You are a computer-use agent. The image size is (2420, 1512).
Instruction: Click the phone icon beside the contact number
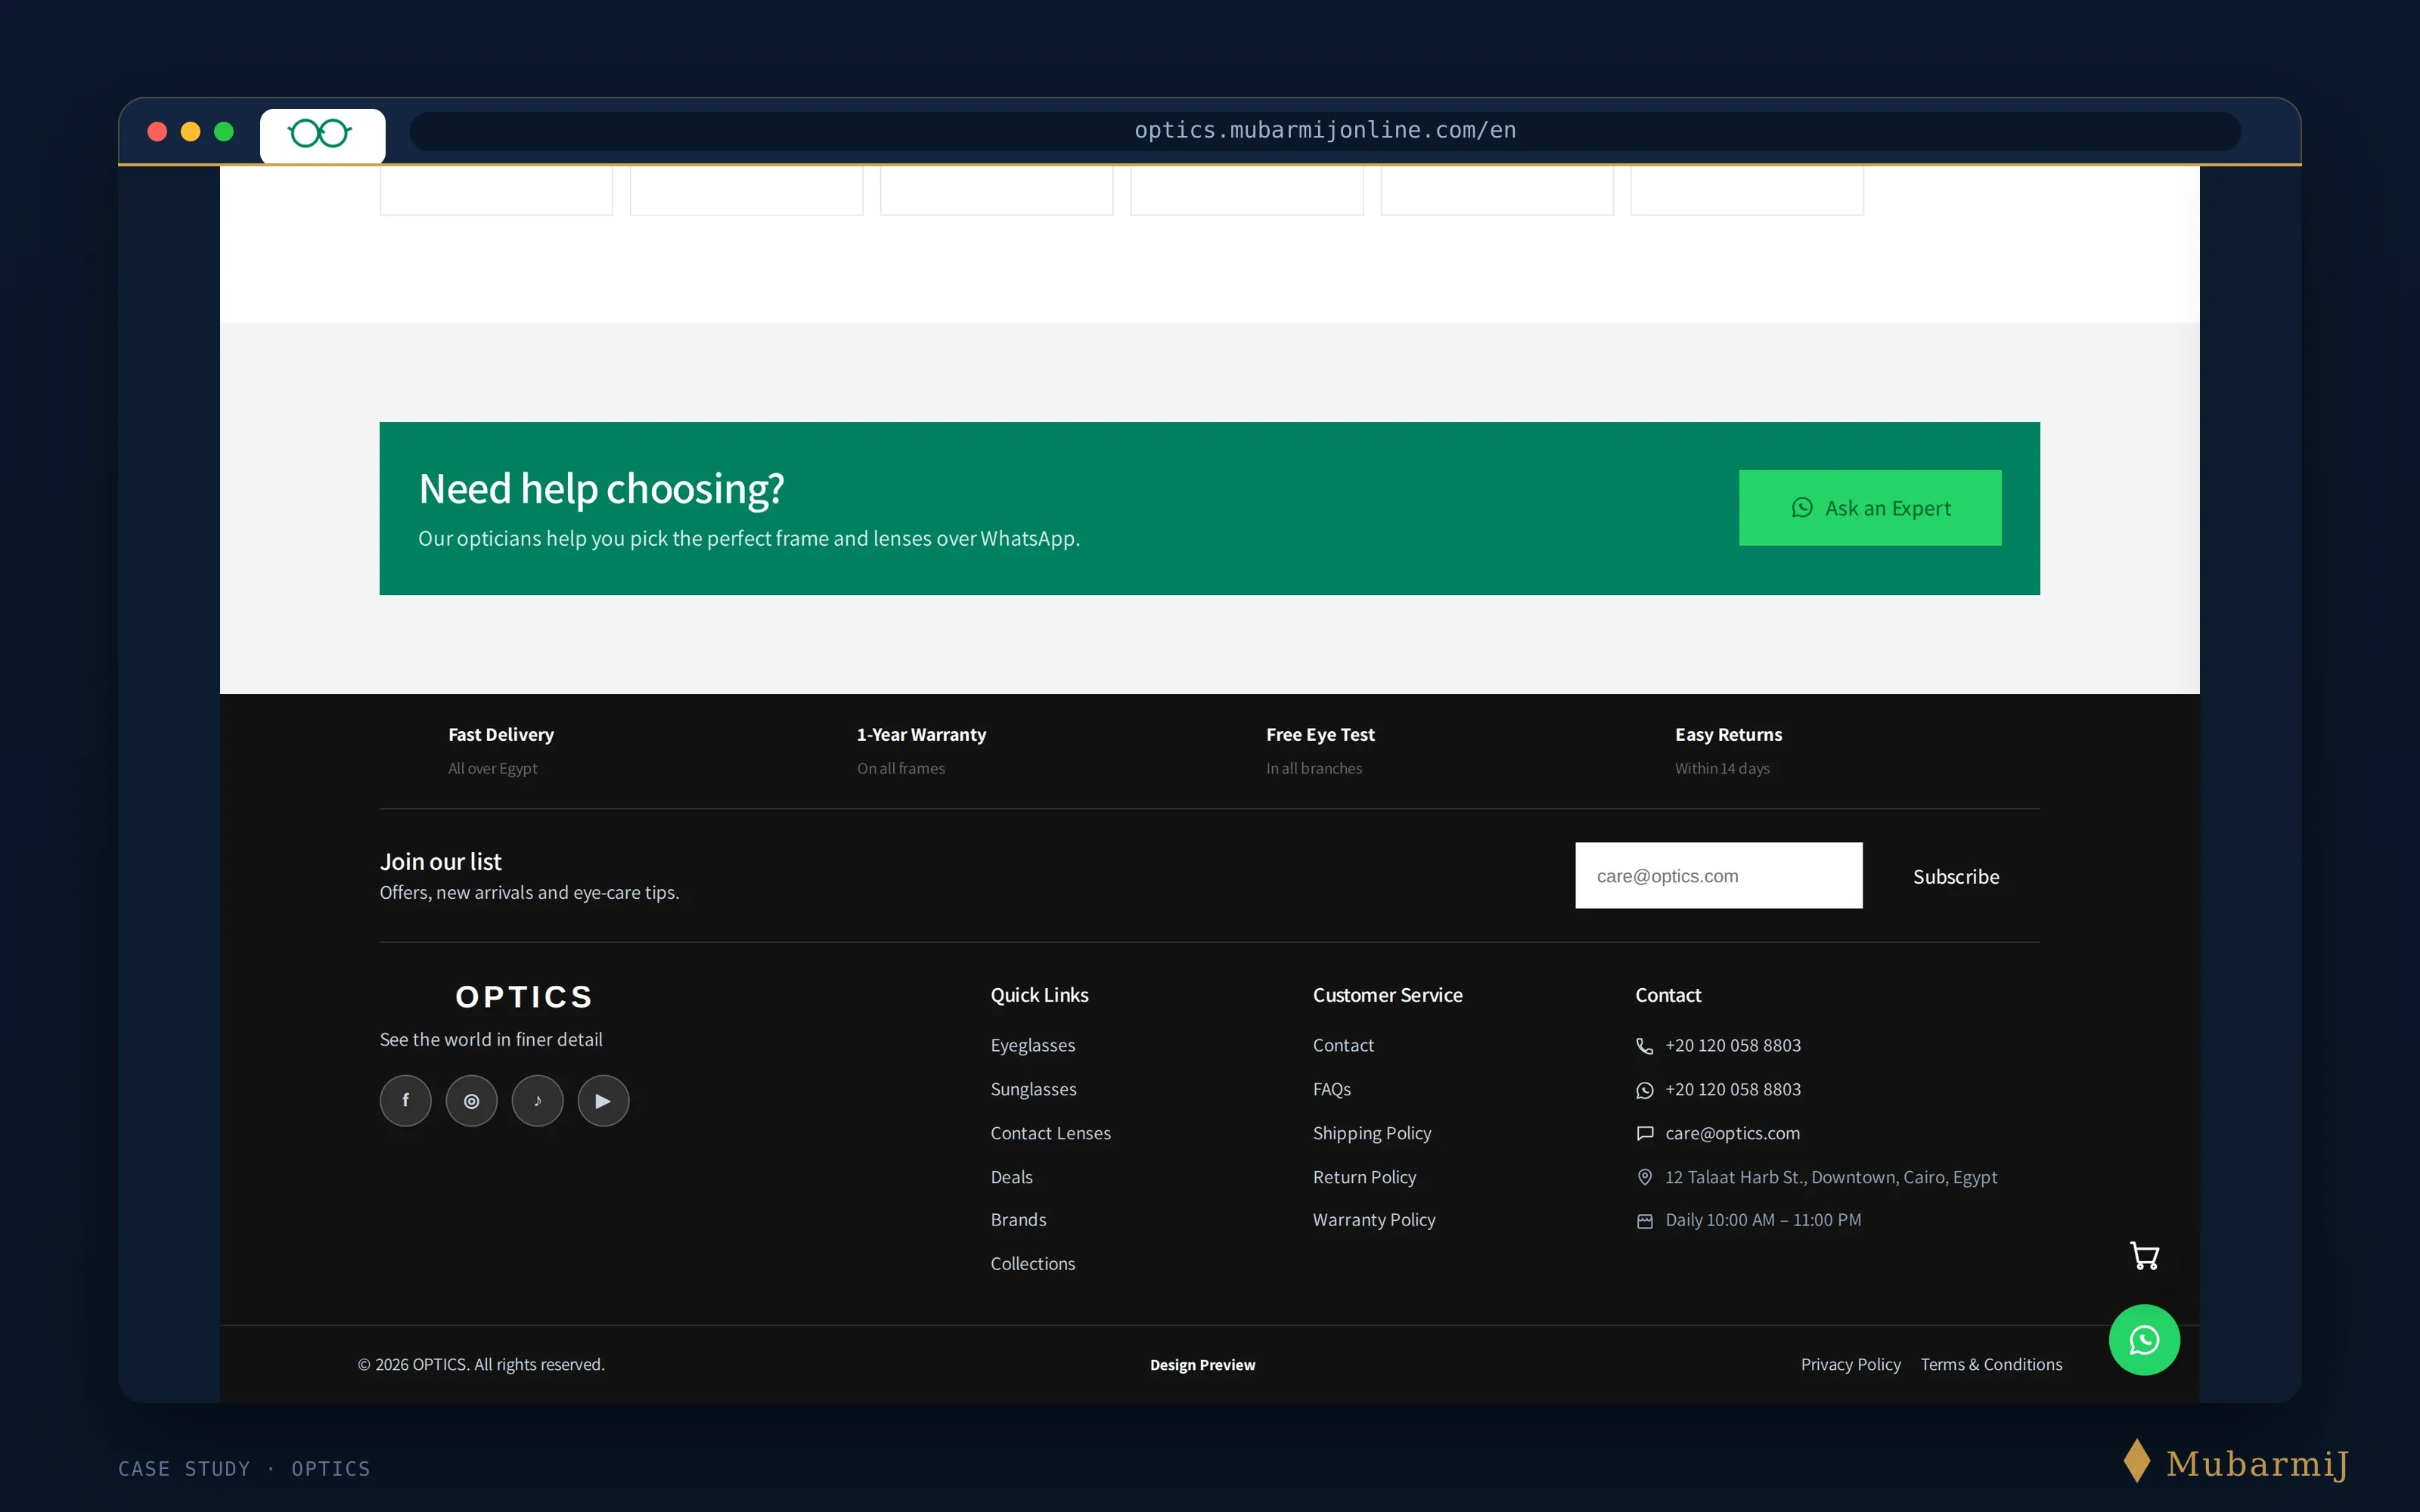pyautogui.click(x=1644, y=1046)
